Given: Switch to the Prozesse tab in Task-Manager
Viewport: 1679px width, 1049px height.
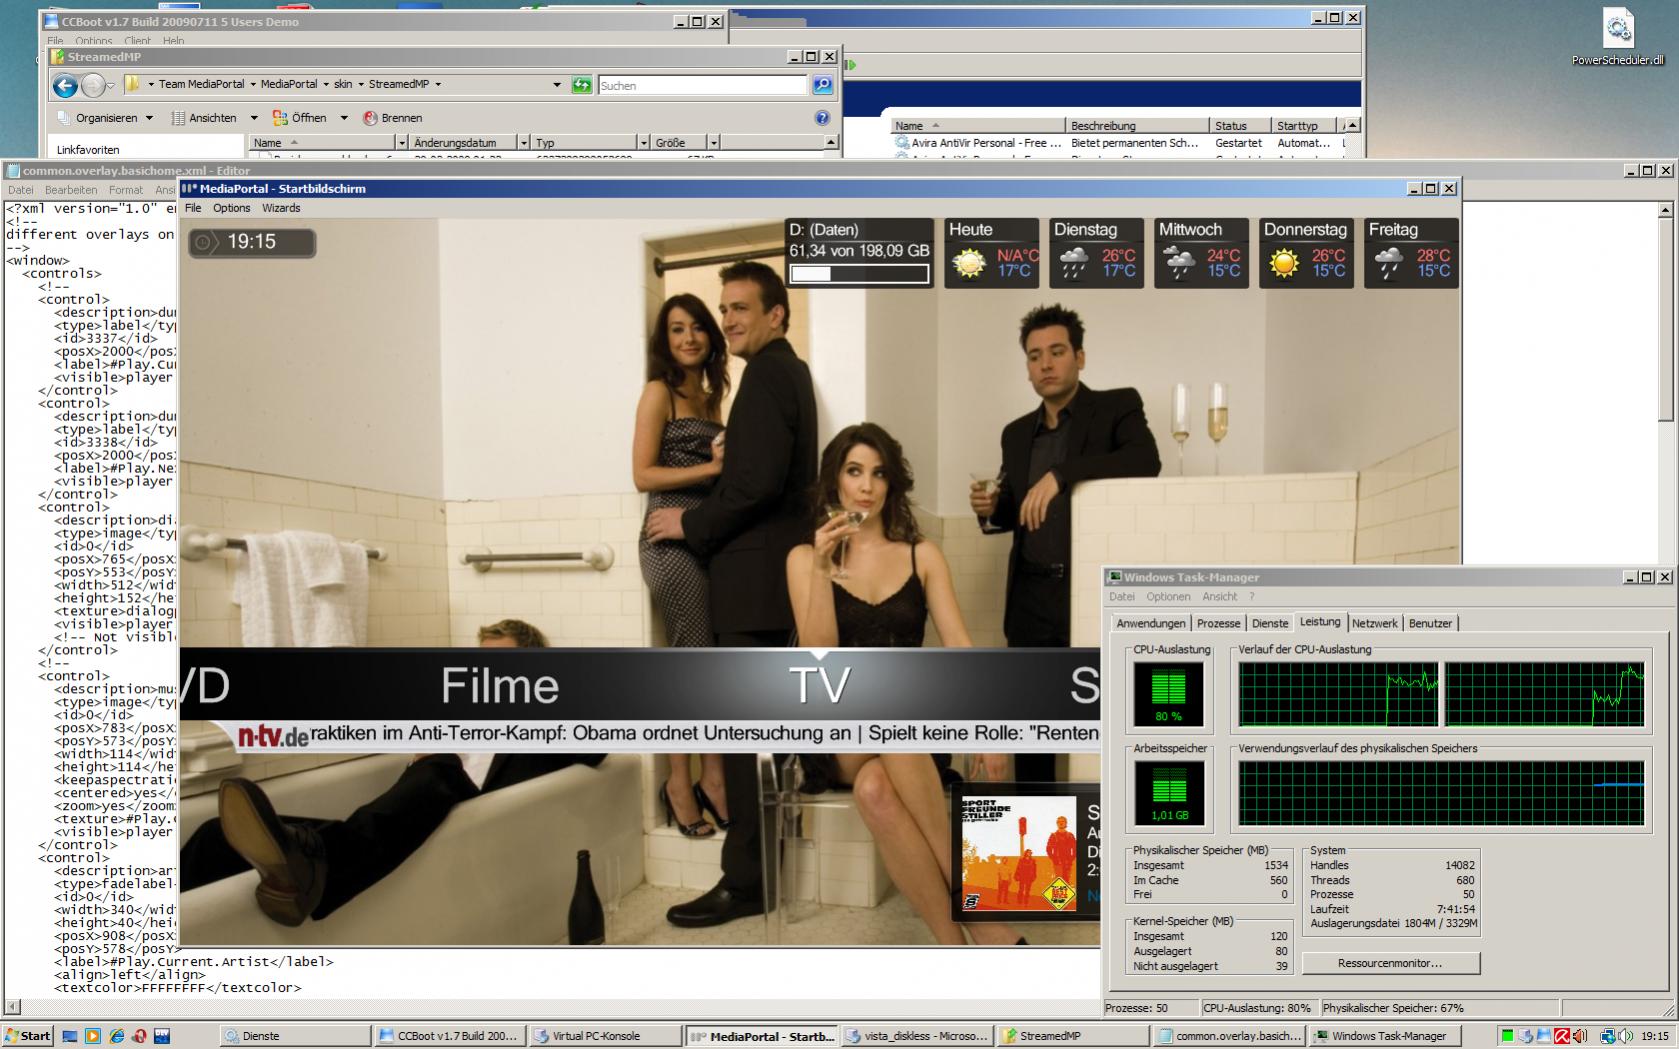Looking at the screenshot, I should coord(1218,623).
